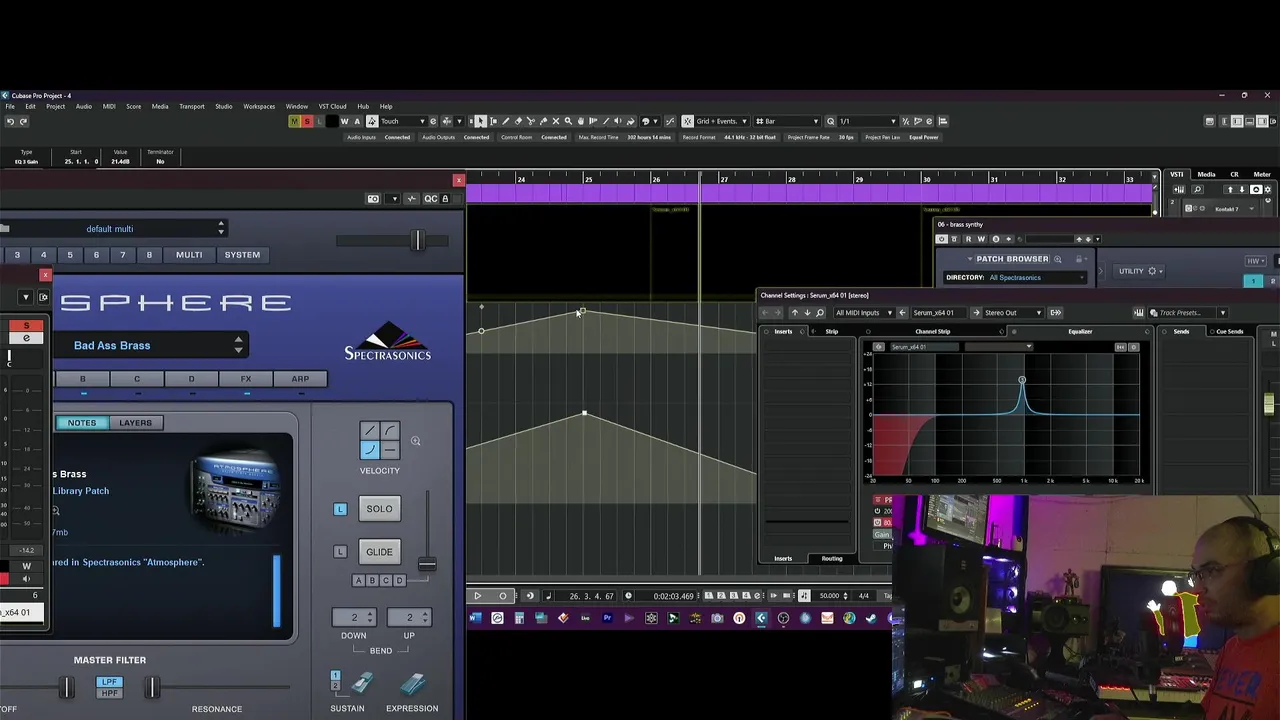The width and height of the screenshot is (1280, 720).
Task: Click the 26. 3. 4. 67 position display
Action: [x=591, y=596]
